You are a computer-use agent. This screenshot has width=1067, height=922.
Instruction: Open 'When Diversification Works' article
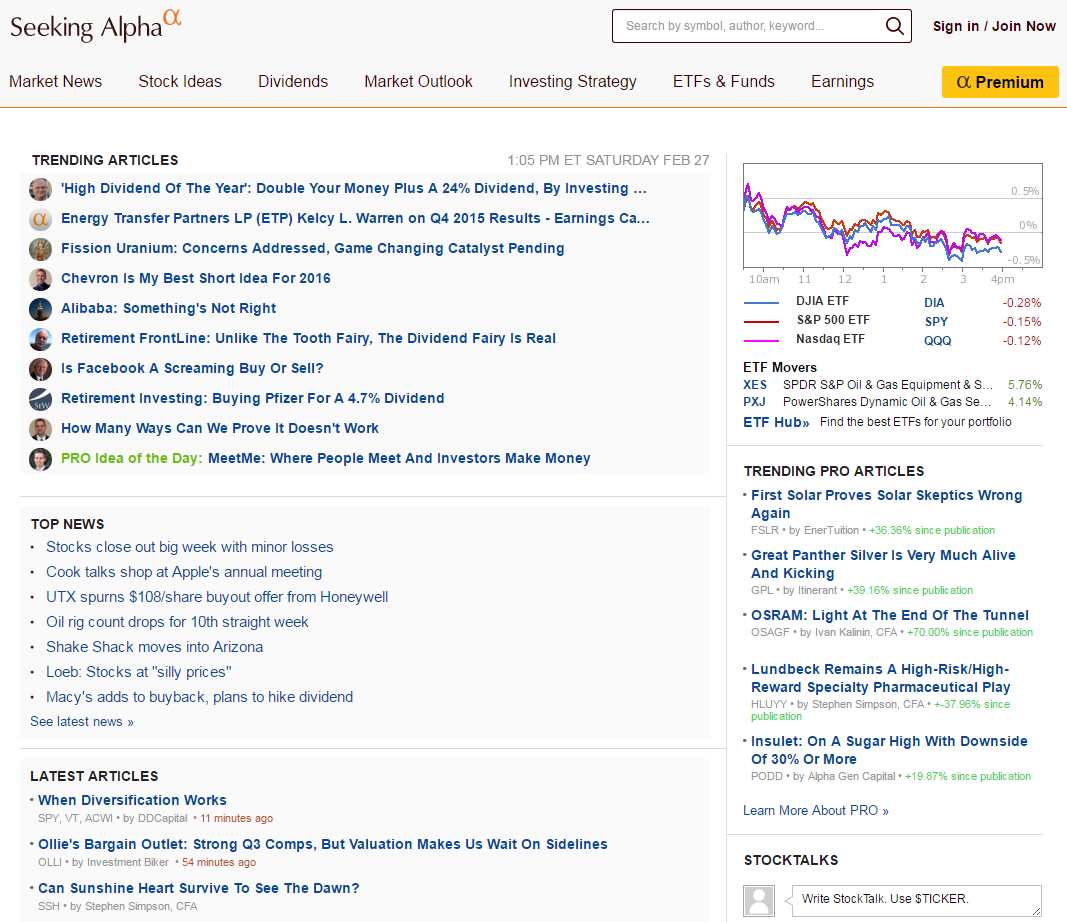[132, 800]
